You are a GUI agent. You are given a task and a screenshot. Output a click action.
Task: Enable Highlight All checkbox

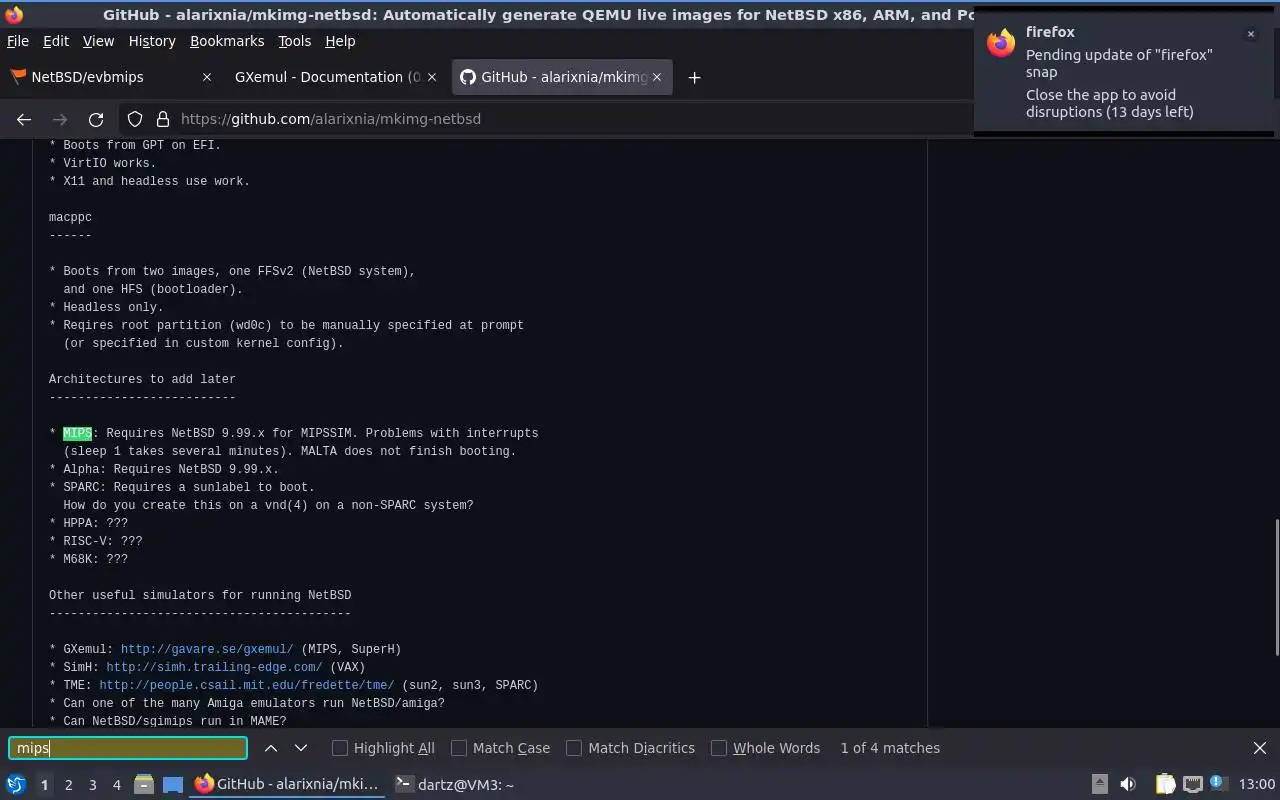(340, 748)
